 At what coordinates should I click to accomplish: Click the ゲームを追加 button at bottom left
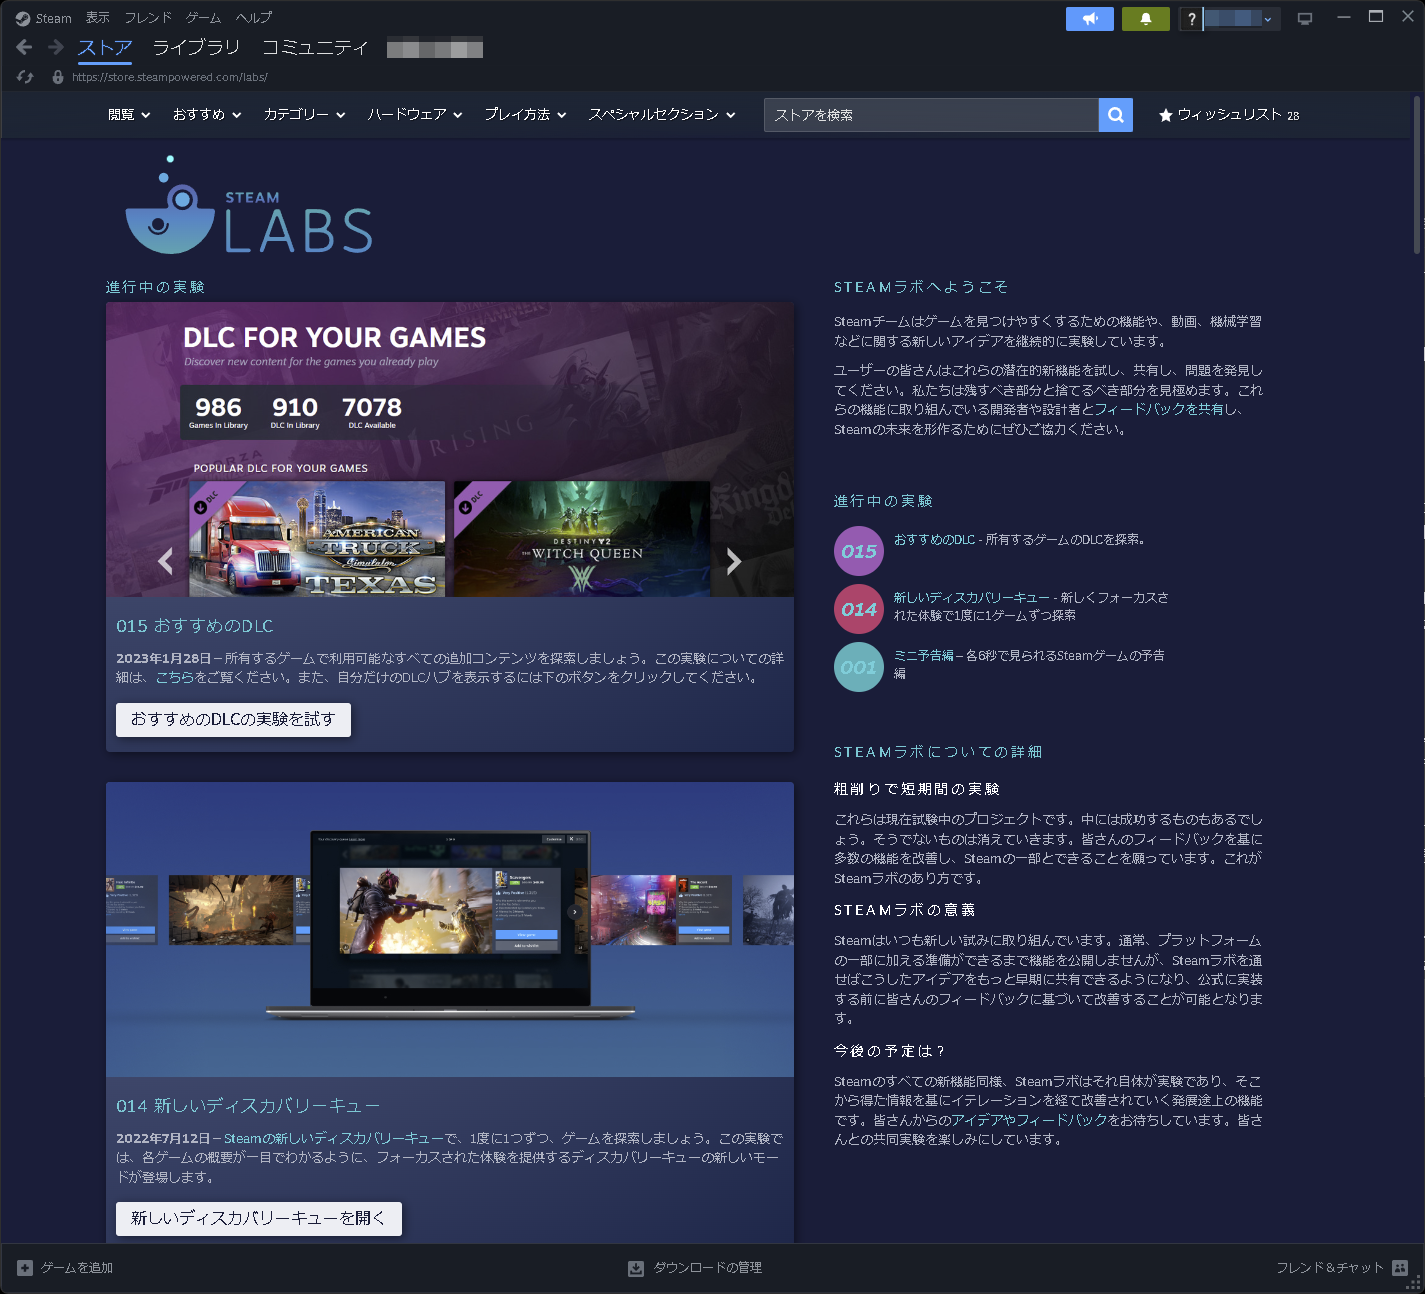(65, 1268)
